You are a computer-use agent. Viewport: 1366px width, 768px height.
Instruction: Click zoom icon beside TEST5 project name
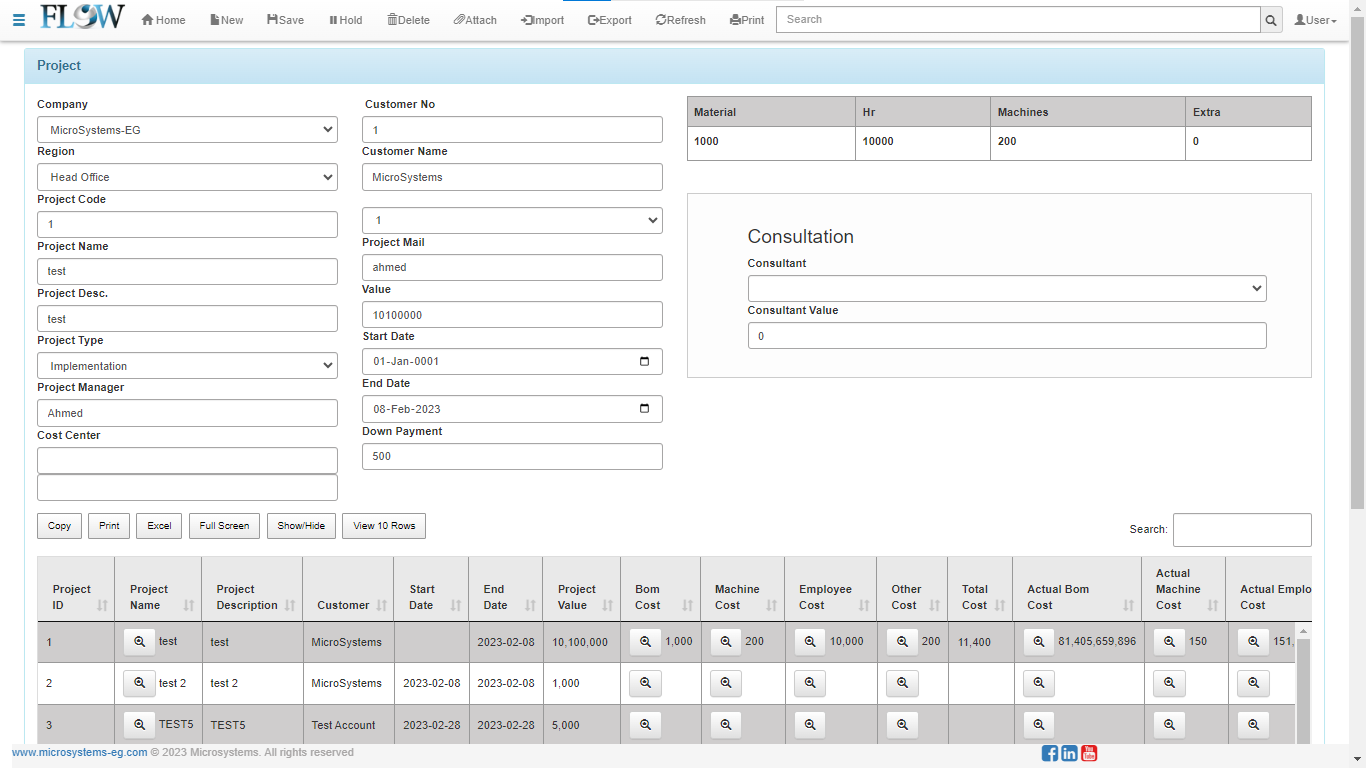(139, 725)
